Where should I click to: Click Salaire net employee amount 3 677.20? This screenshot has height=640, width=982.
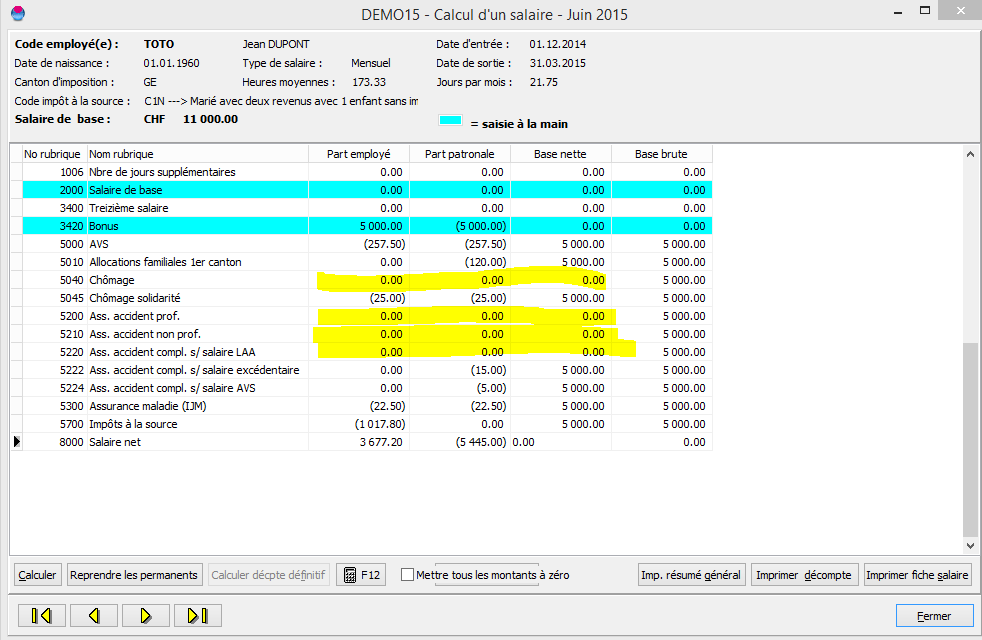point(381,442)
